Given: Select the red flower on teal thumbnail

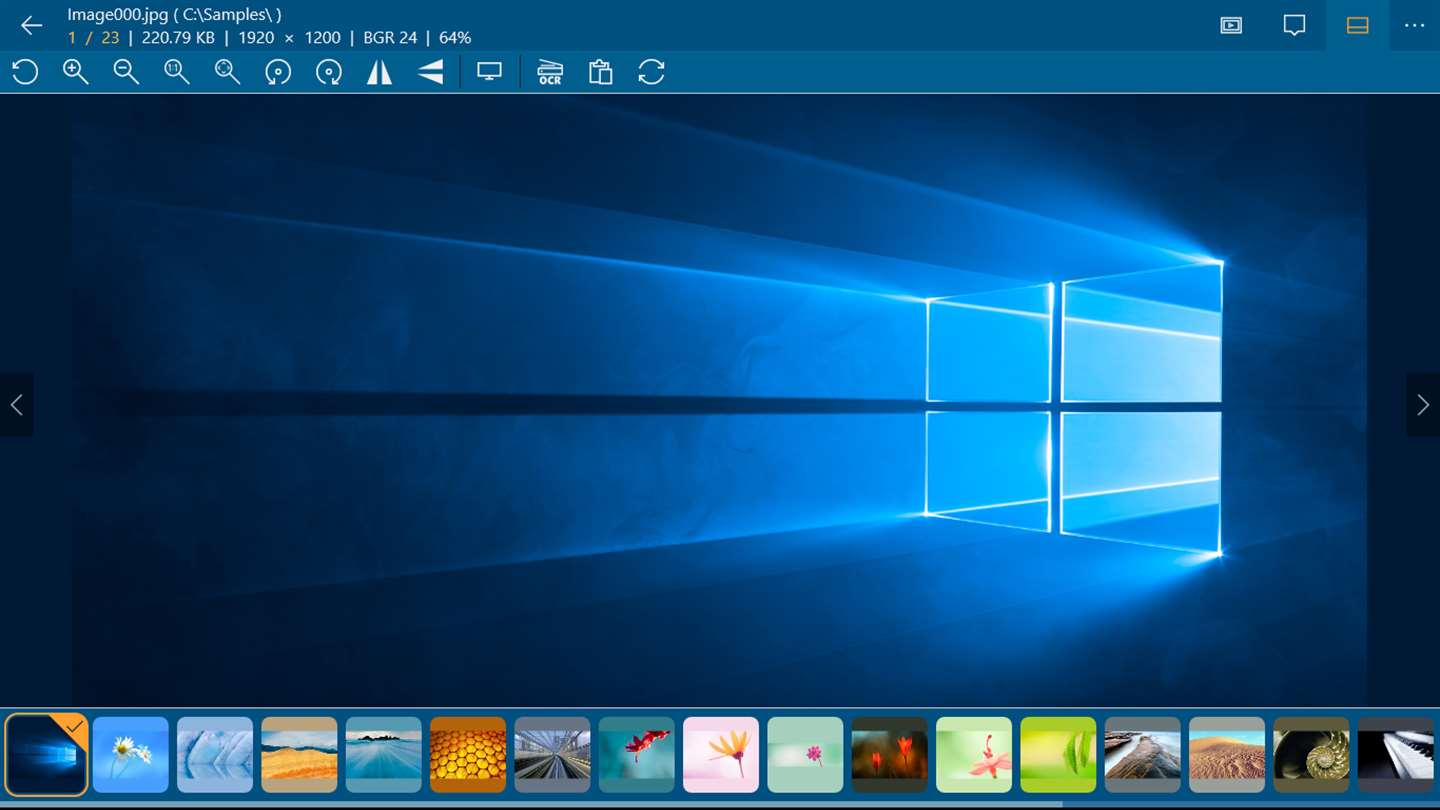Looking at the screenshot, I should [637, 755].
